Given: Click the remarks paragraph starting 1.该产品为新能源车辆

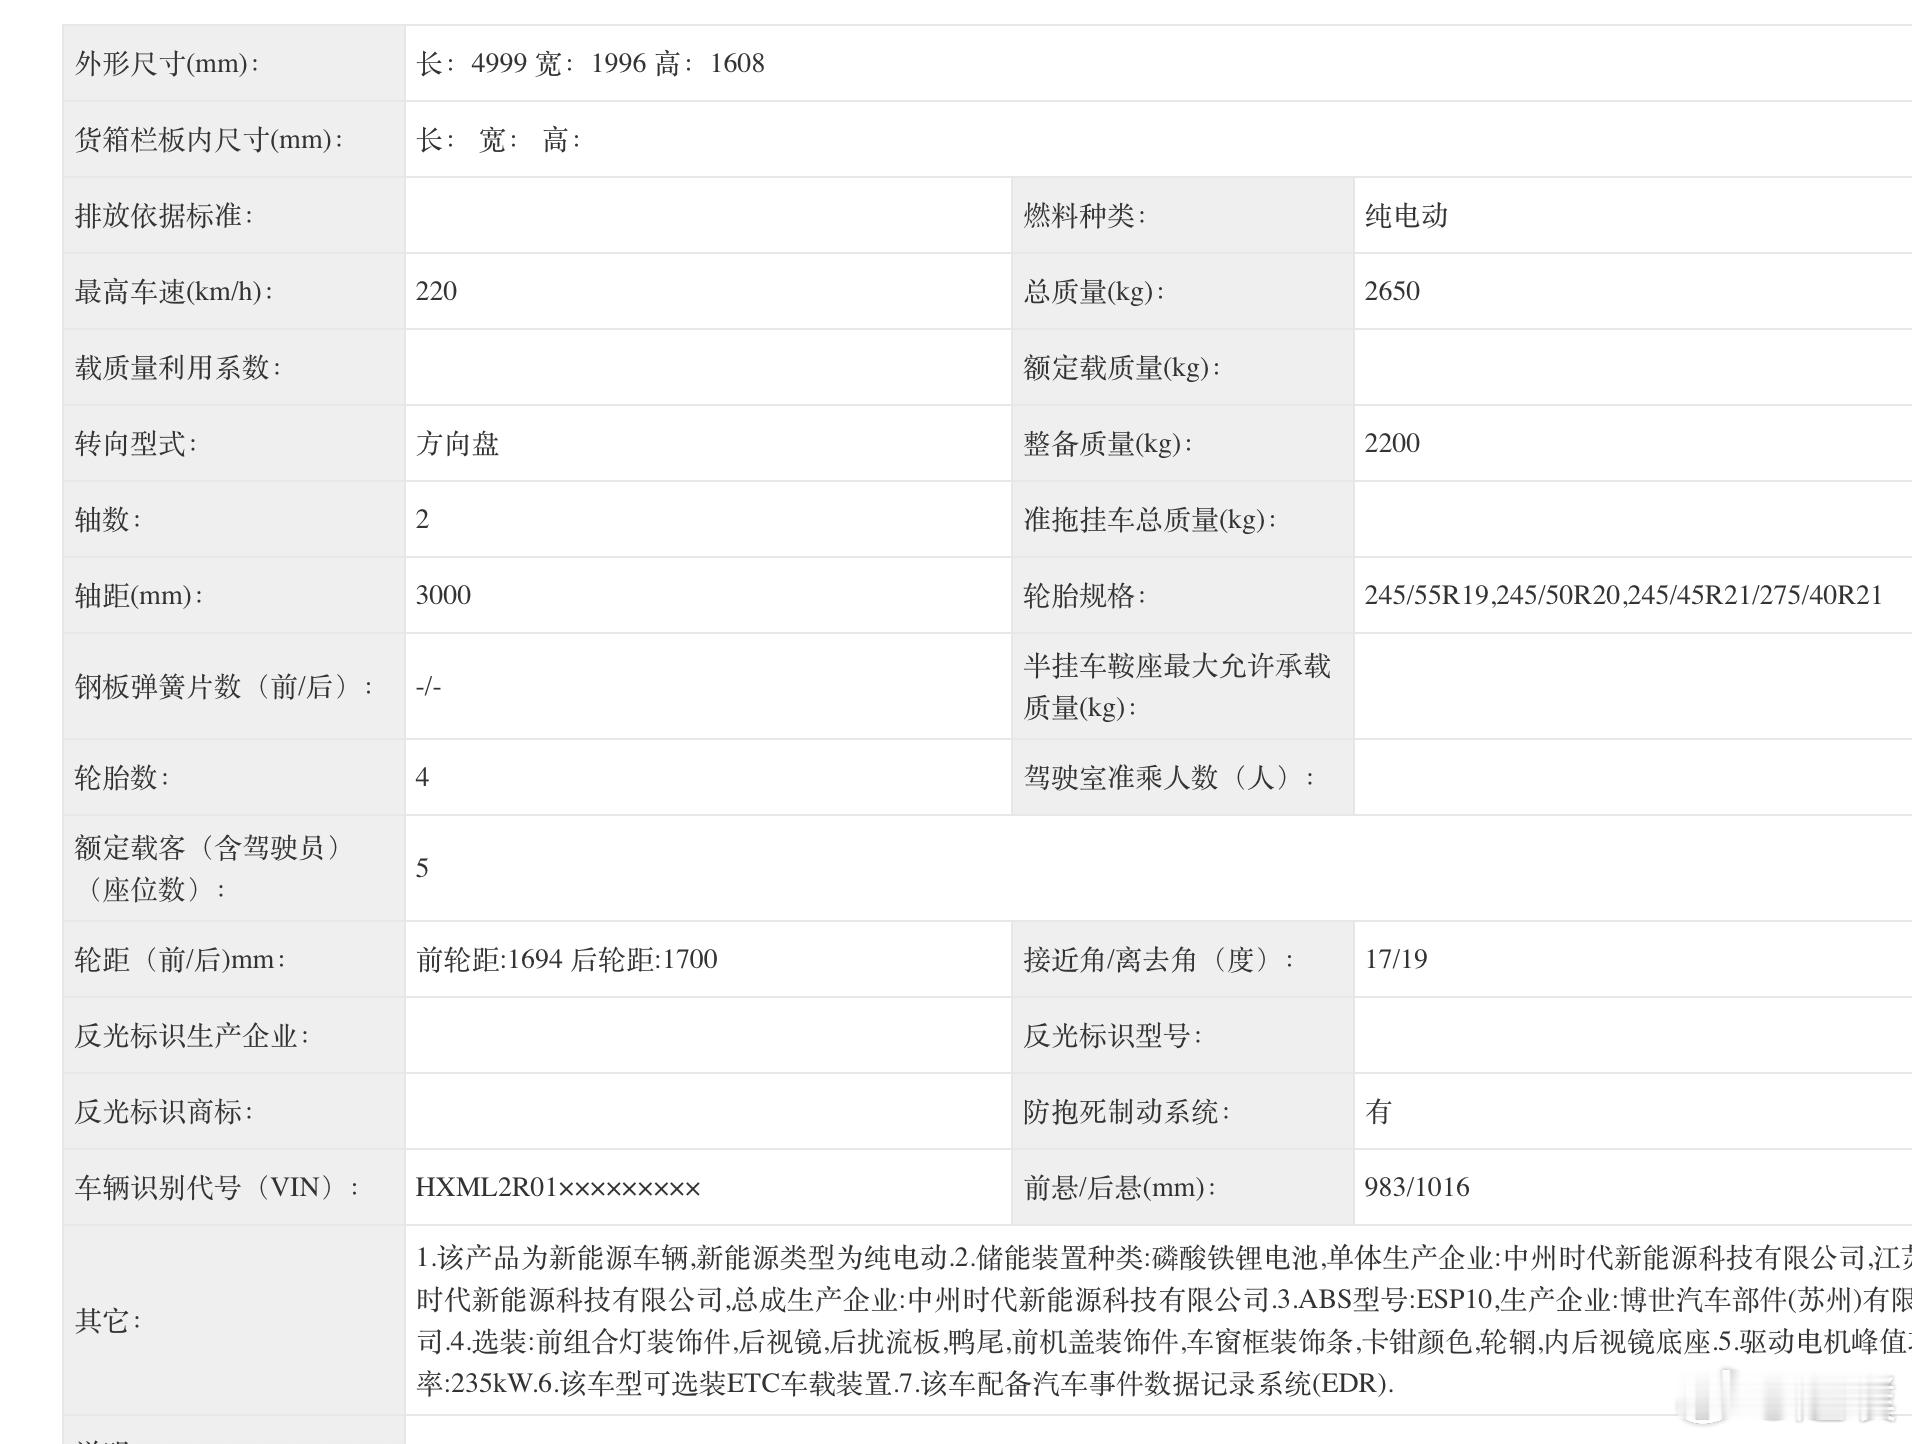Looking at the screenshot, I should (x=1164, y=1320).
